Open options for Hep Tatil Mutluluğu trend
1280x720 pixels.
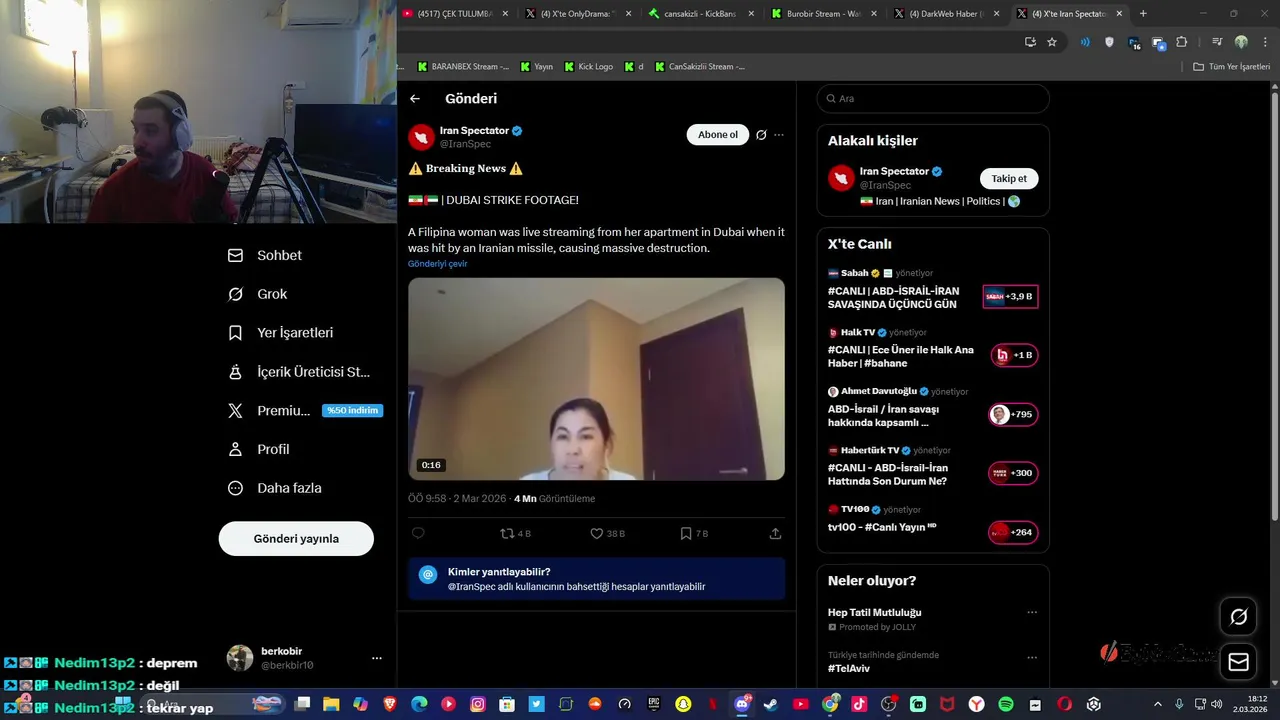coord(1032,613)
